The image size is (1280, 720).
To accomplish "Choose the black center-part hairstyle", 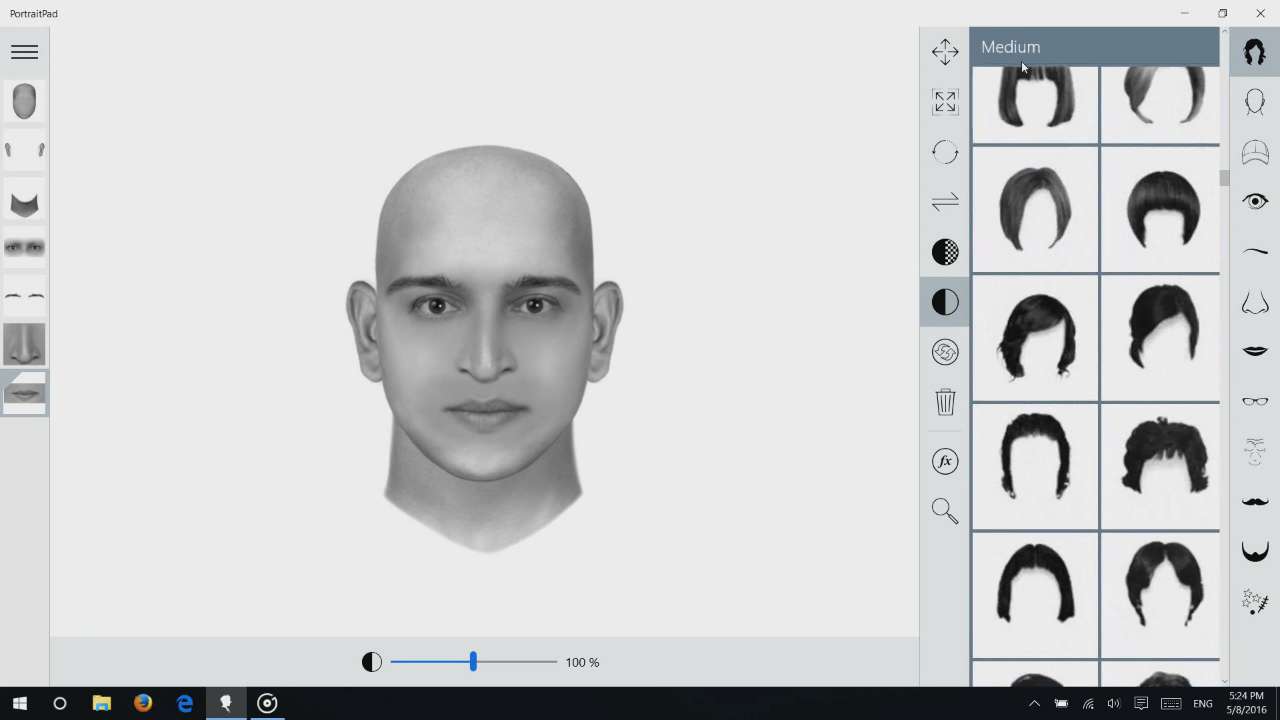I will point(1160,595).
